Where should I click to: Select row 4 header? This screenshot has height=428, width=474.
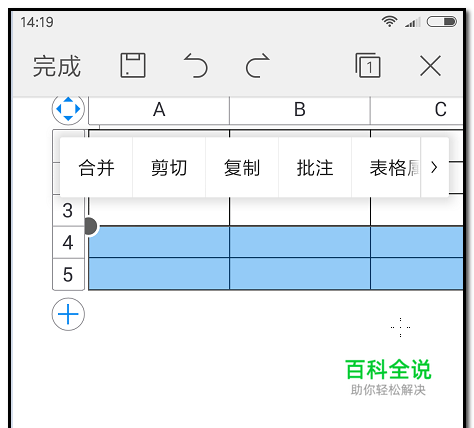coord(68,242)
